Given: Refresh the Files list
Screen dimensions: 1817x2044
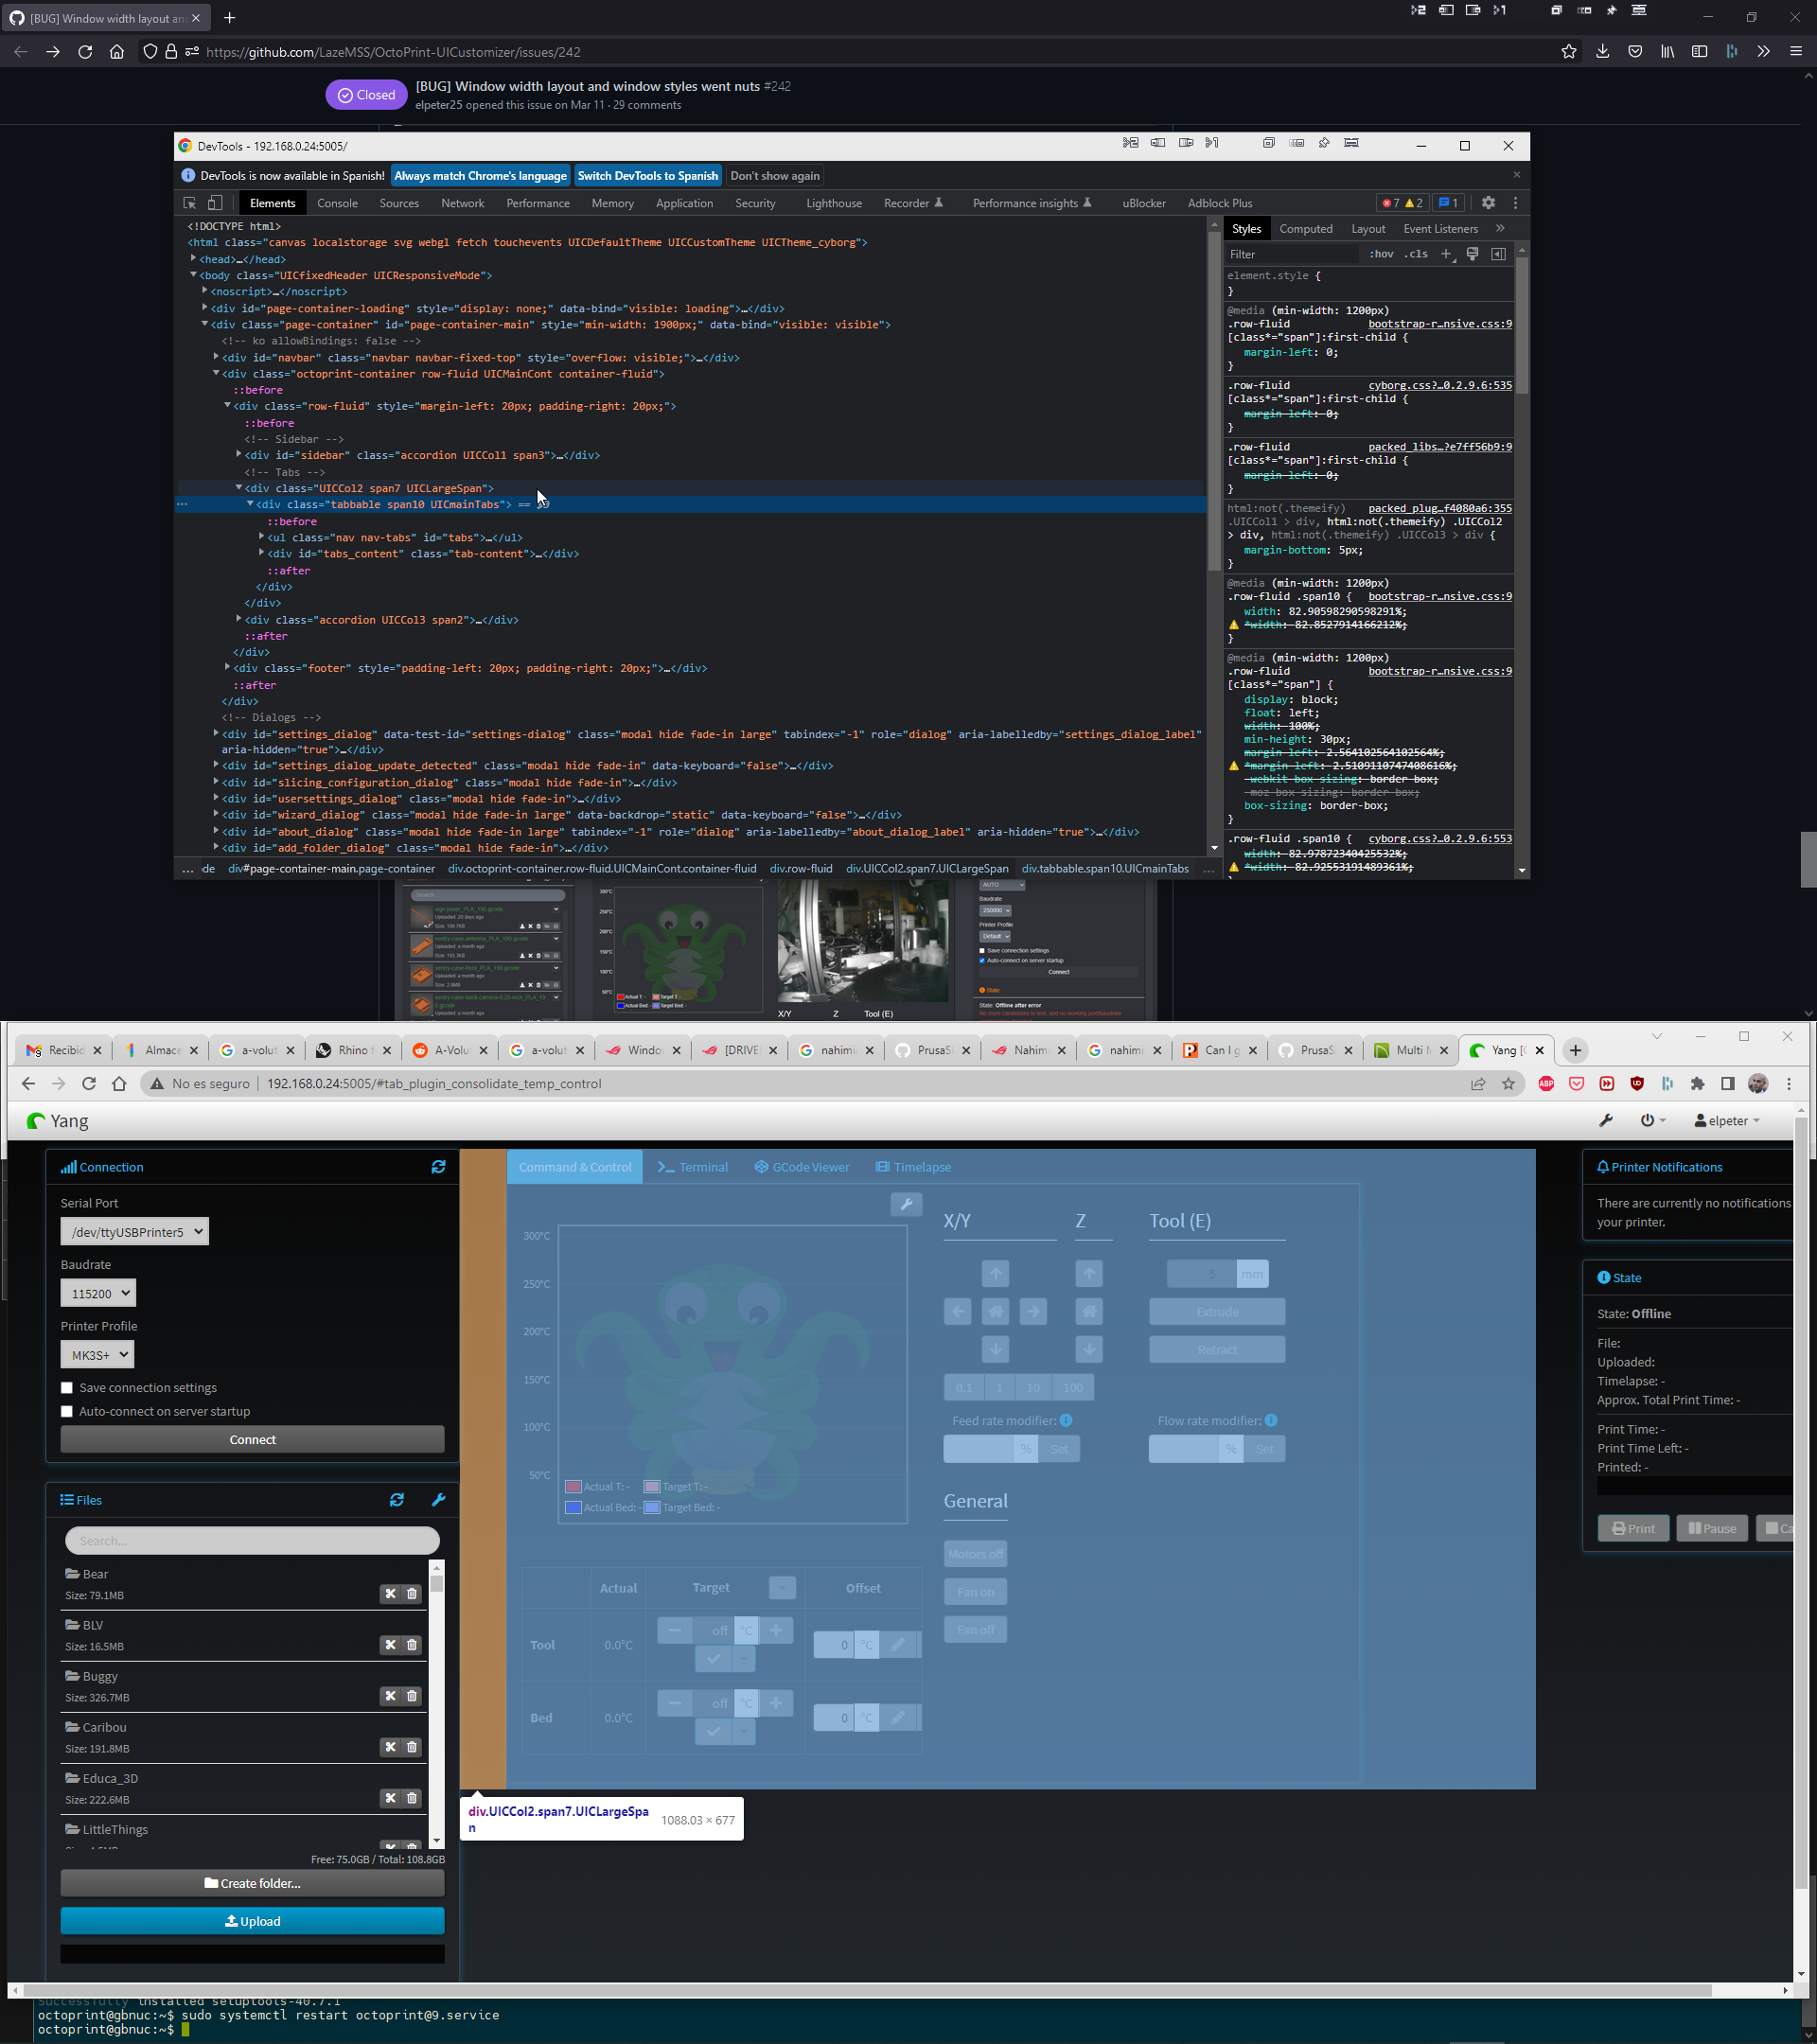Looking at the screenshot, I should pos(397,1499).
